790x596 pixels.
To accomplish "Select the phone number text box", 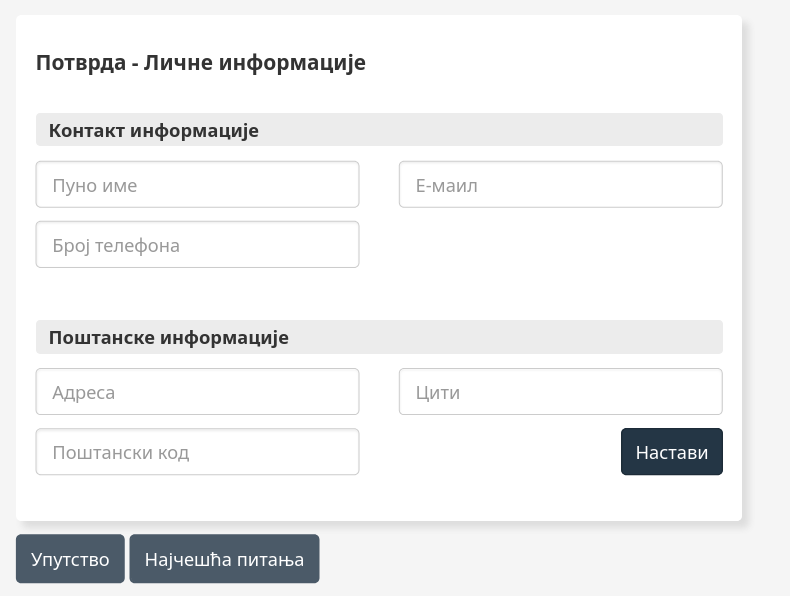I will [198, 244].
